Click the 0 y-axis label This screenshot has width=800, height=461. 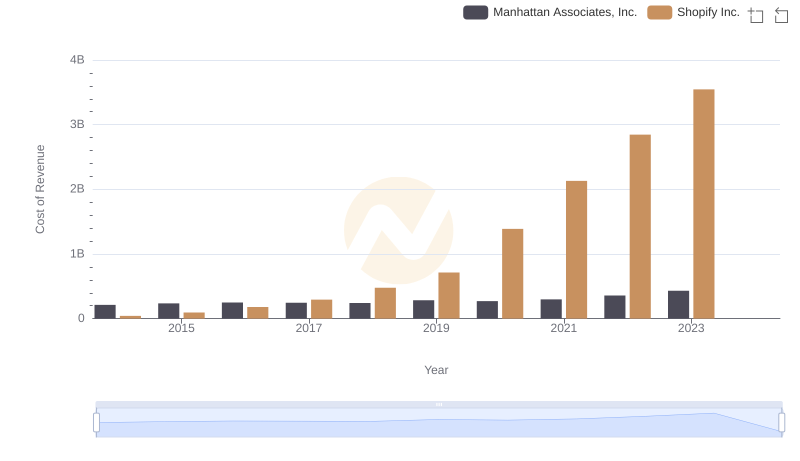81,318
